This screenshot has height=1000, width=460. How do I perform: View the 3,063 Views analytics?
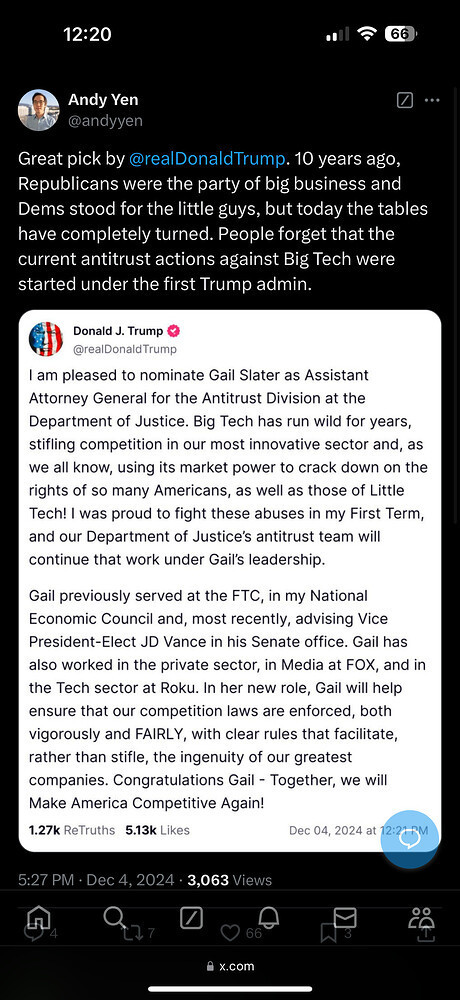(230, 881)
